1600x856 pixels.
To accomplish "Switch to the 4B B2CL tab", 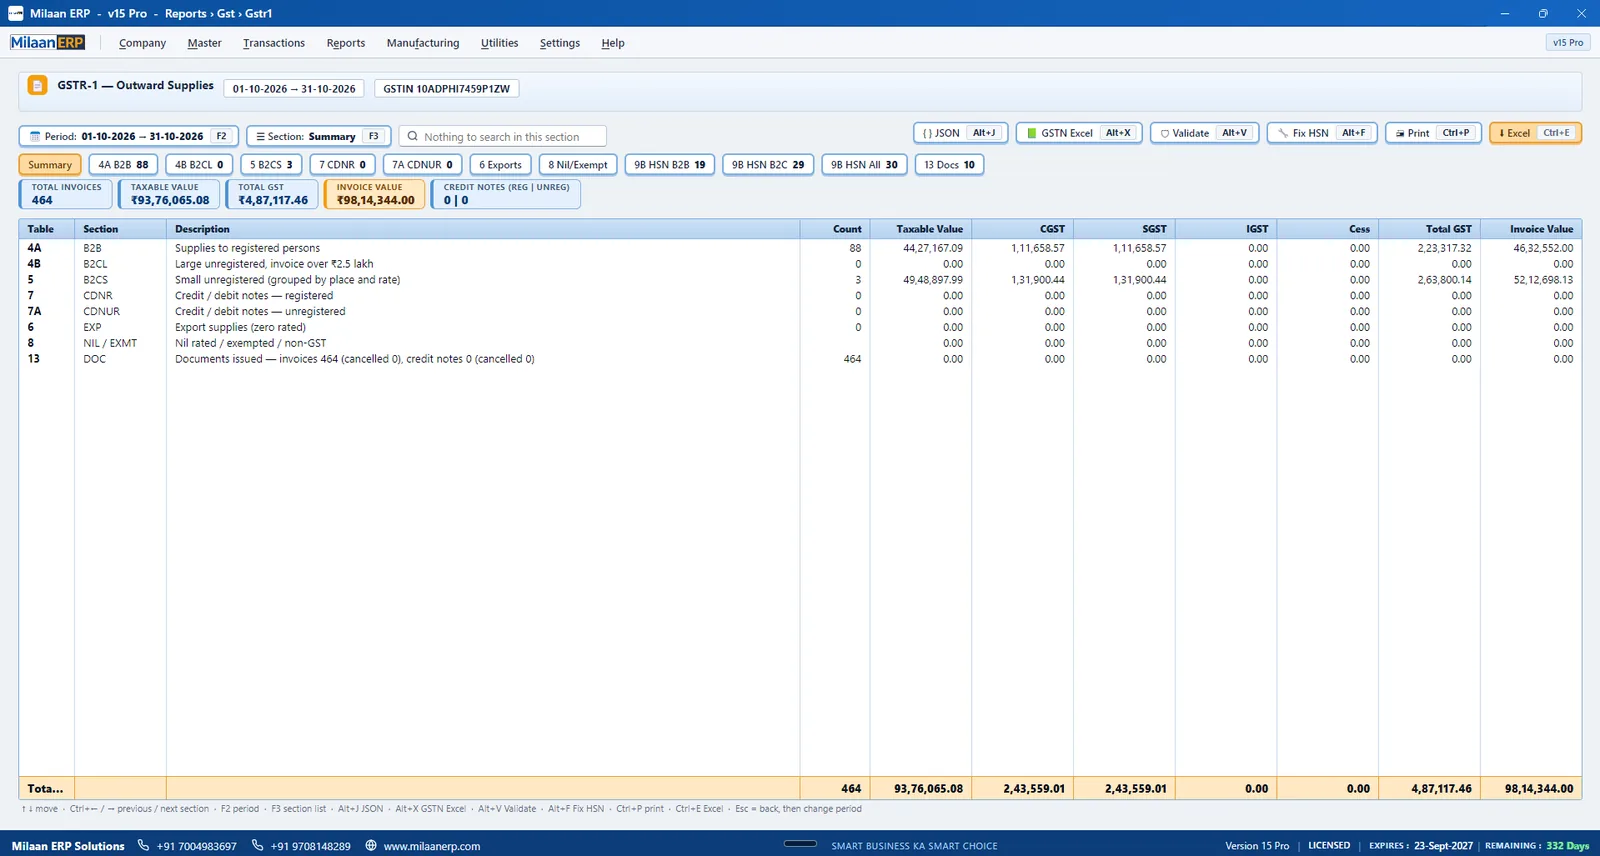I will [199, 165].
